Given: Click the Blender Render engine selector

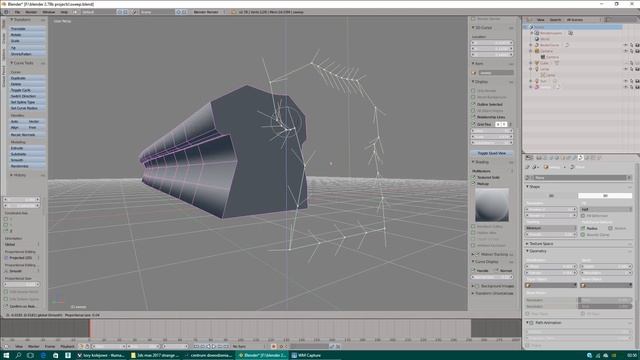Looking at the screenshot, I should click(x=208, y=12).
